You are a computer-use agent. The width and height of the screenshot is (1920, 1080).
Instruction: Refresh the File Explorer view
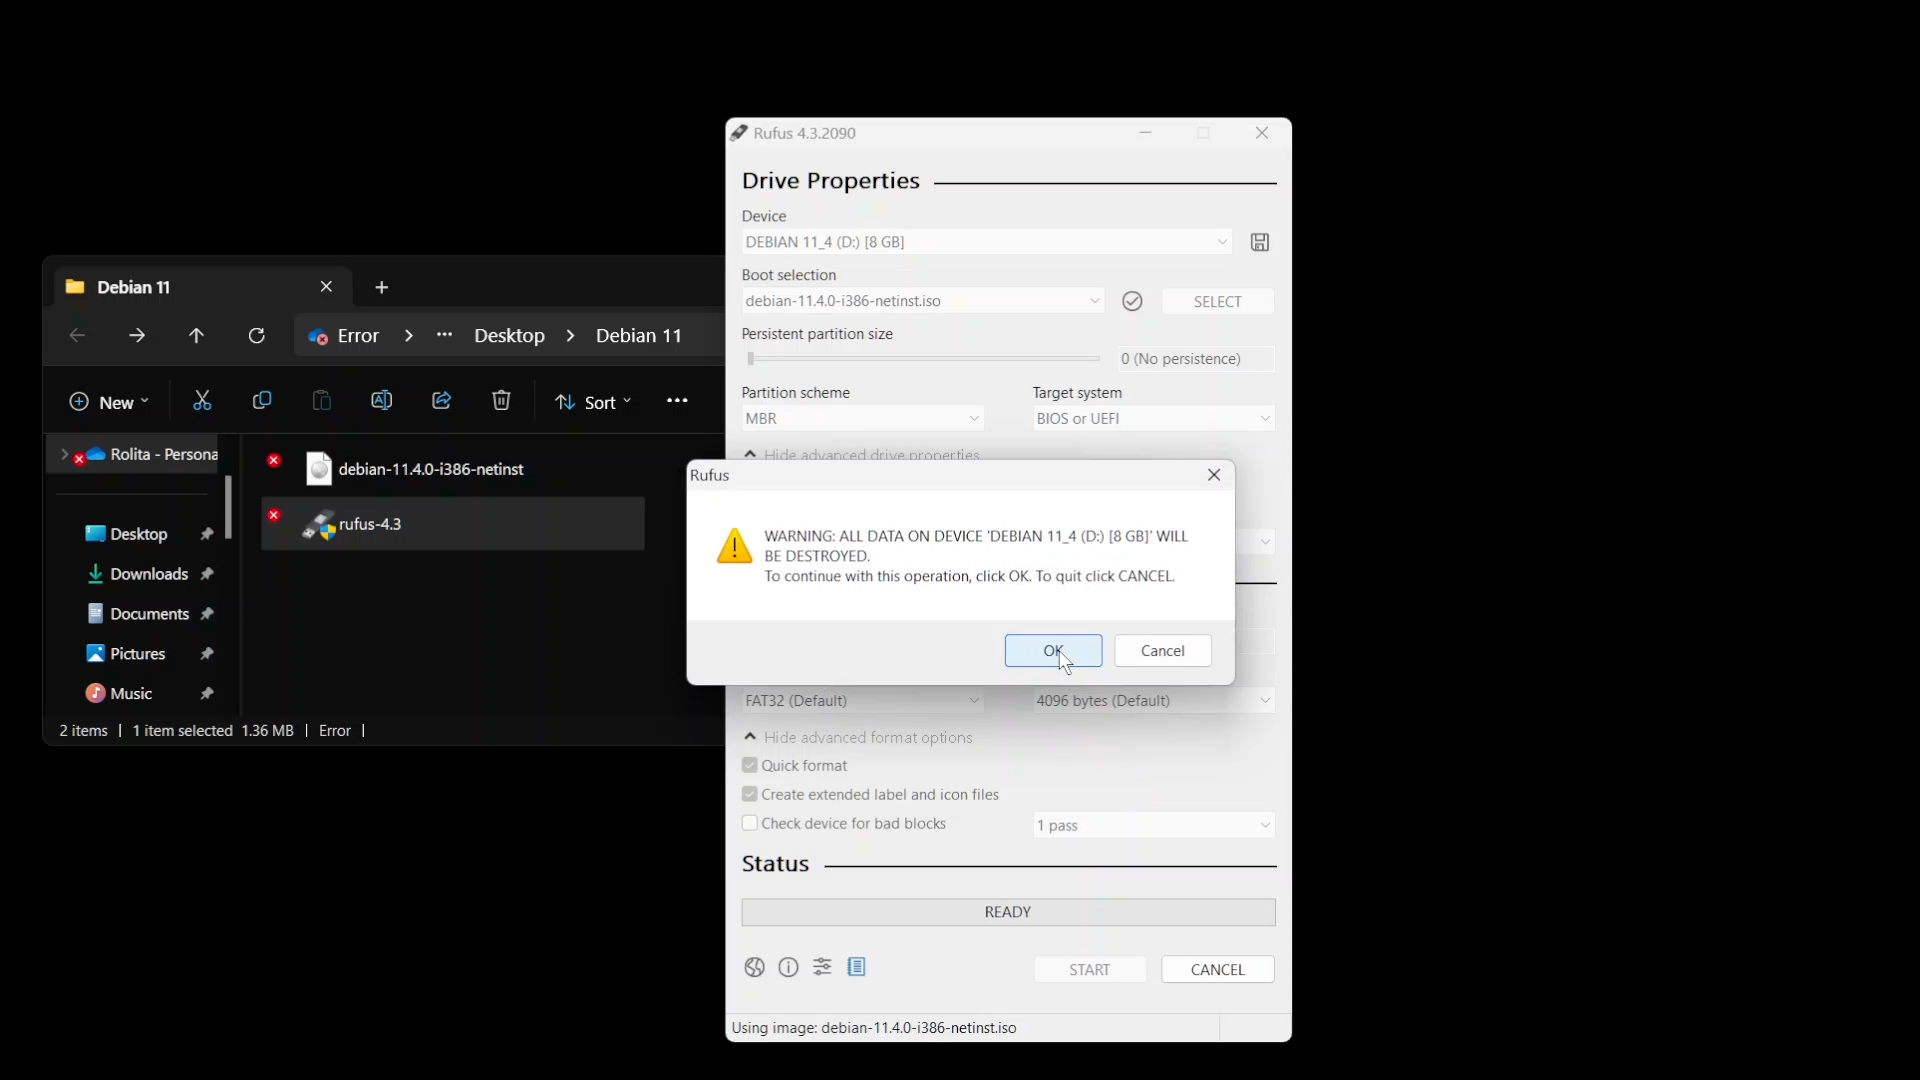257,336
